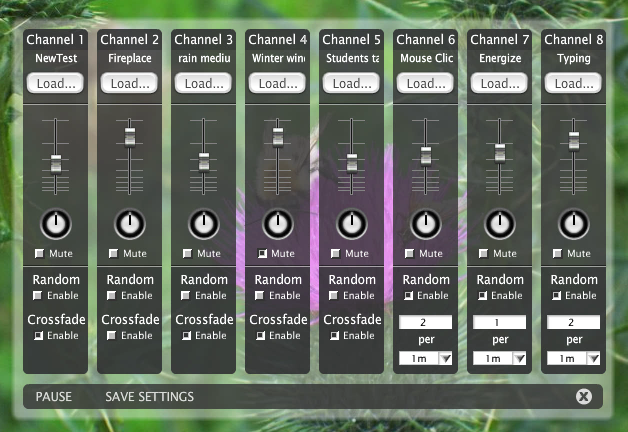Screen dimensions: 628x432
Task: Select the 'Fireplace' sound name
Action: pyautogui.click(x=130, y=58)
